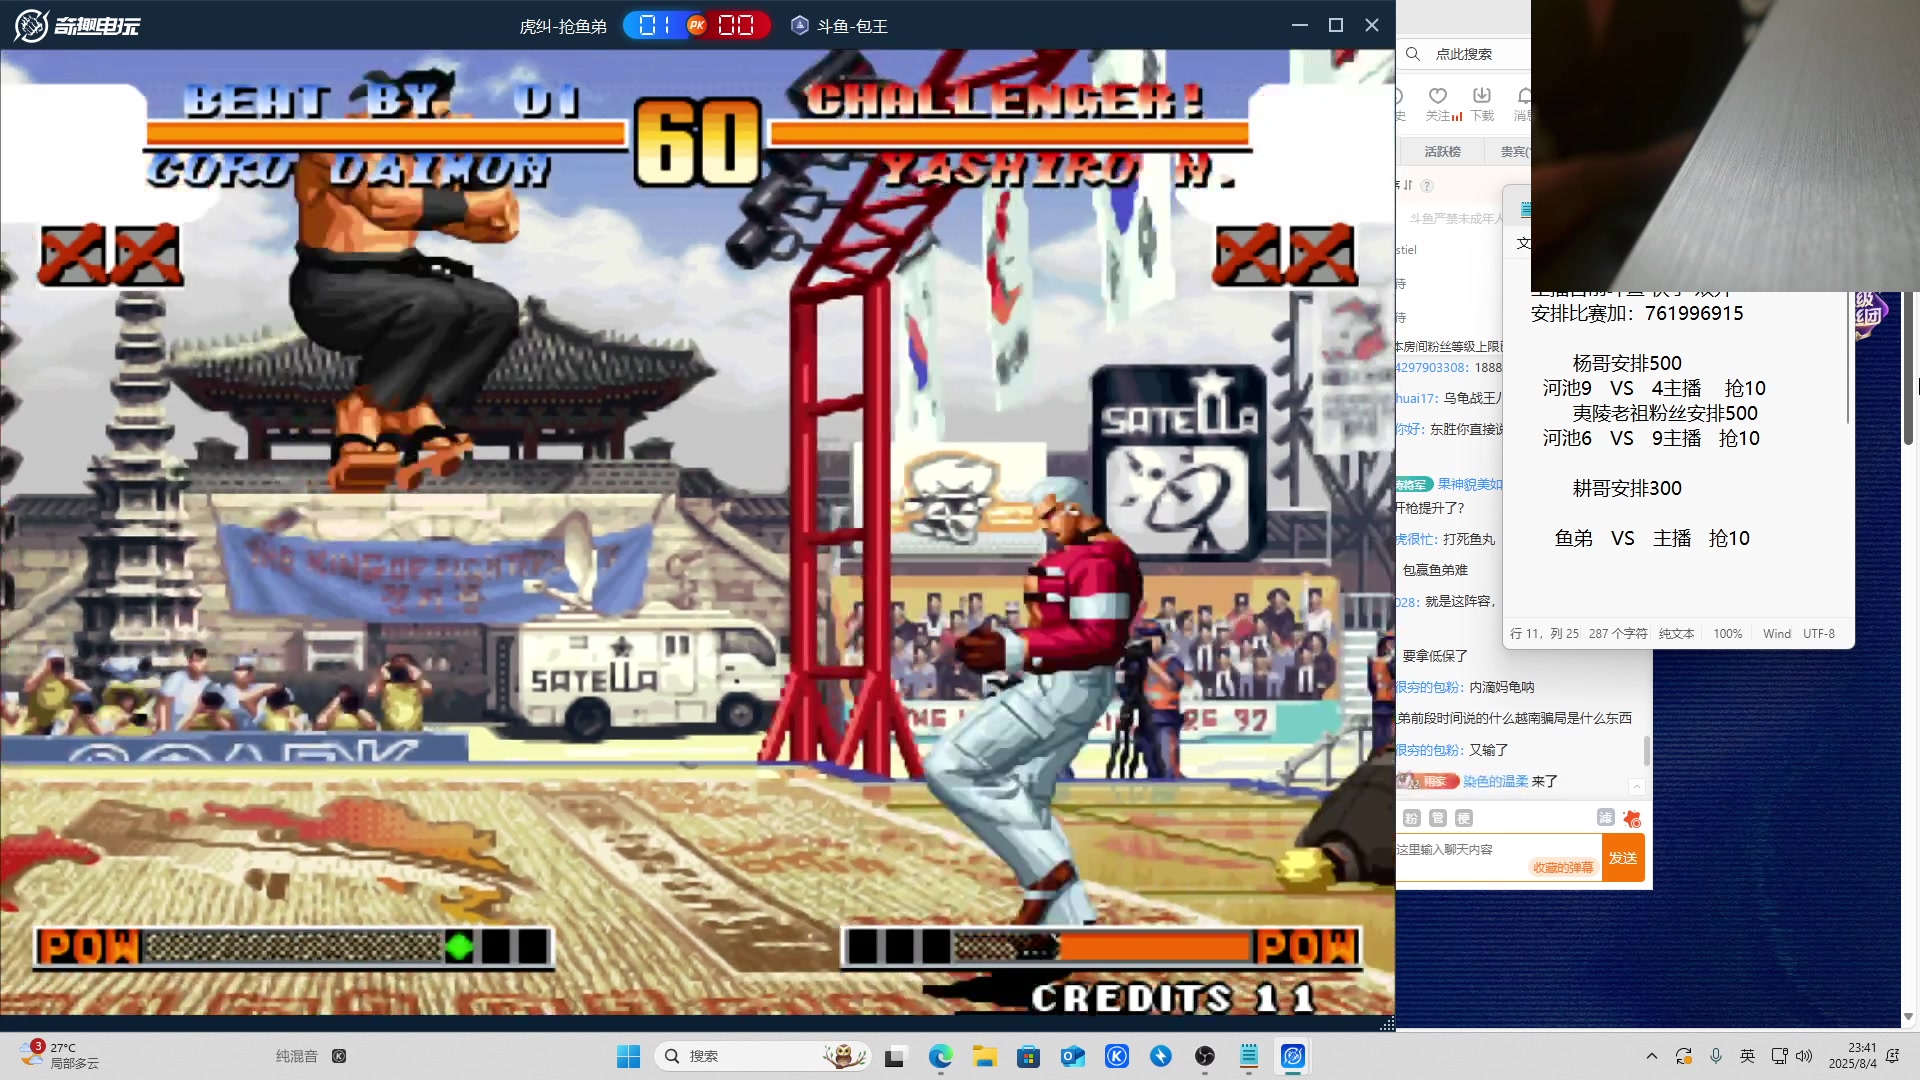The width and height of the screenshot is (1920, 1080).
Task: Click the 文 menu in Notepad
Action: (1523, 243)
